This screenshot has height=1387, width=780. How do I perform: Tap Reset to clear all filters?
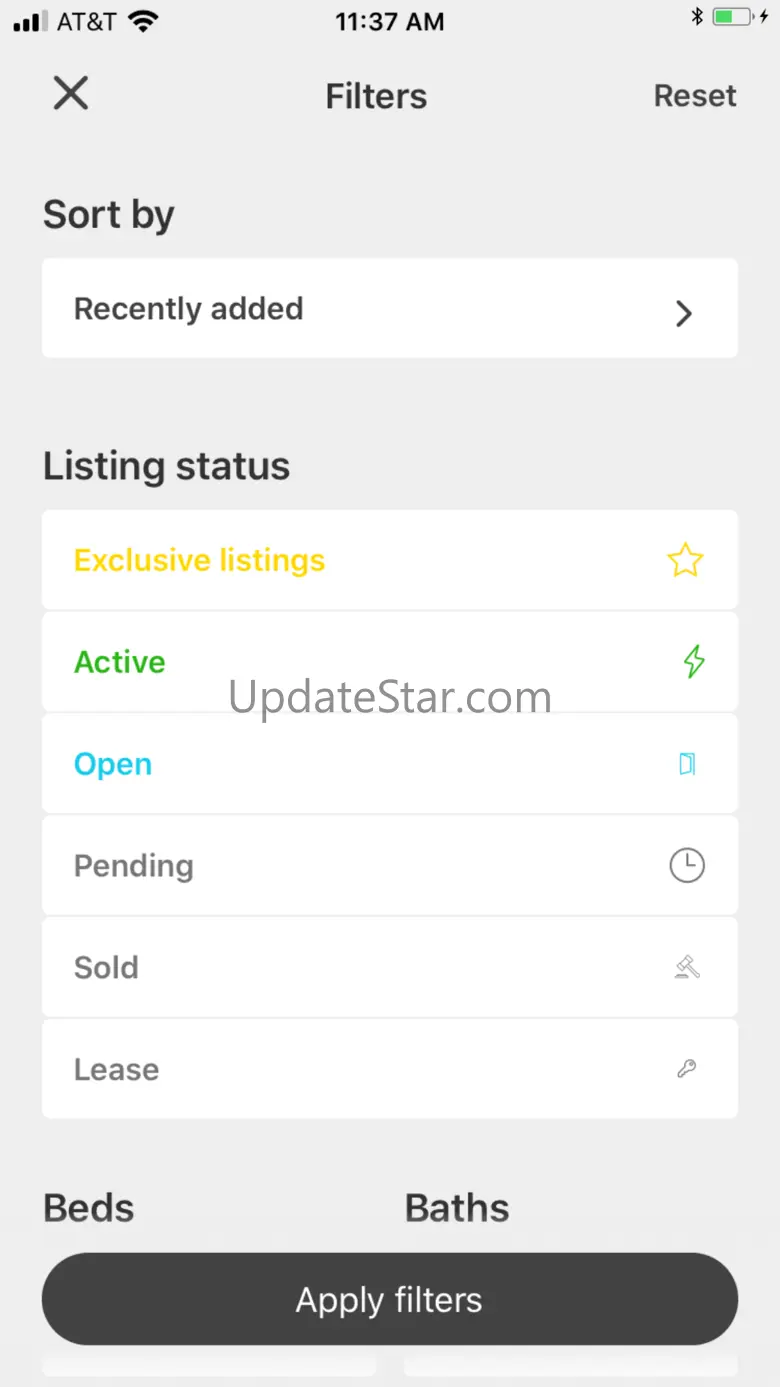tap(695, 96)
